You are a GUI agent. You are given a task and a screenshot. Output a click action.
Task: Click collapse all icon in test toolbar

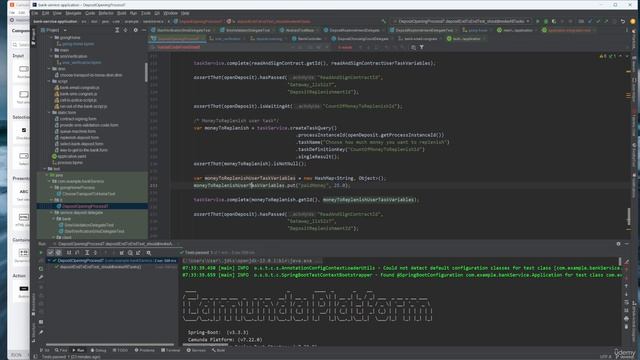95,253
